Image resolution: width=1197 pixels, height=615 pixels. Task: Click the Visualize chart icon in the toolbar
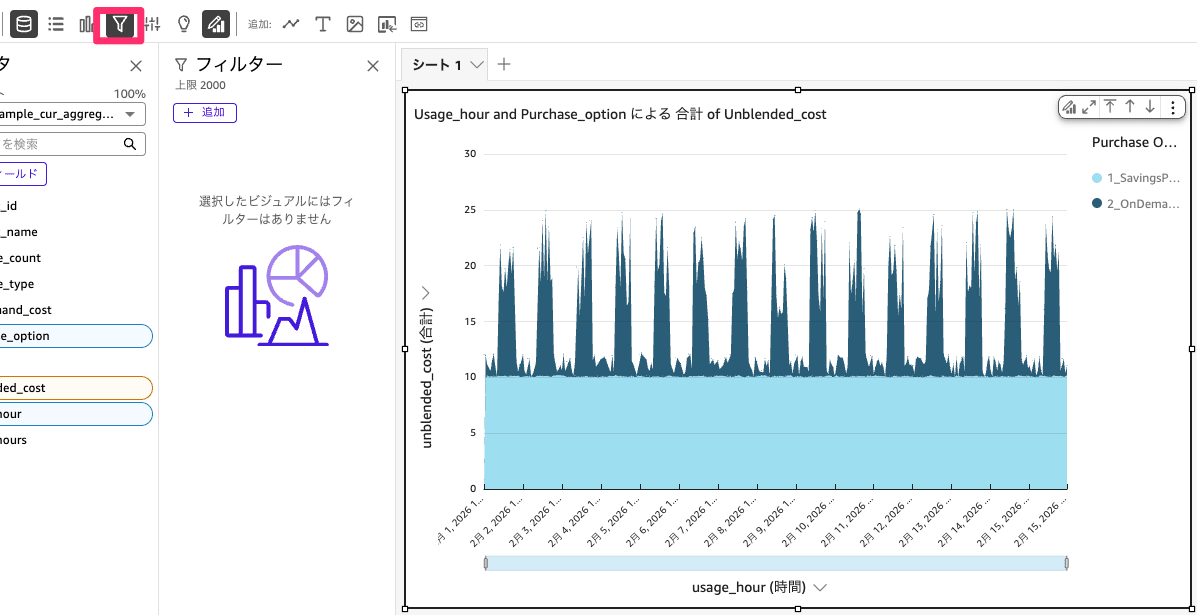coord(216,24)
